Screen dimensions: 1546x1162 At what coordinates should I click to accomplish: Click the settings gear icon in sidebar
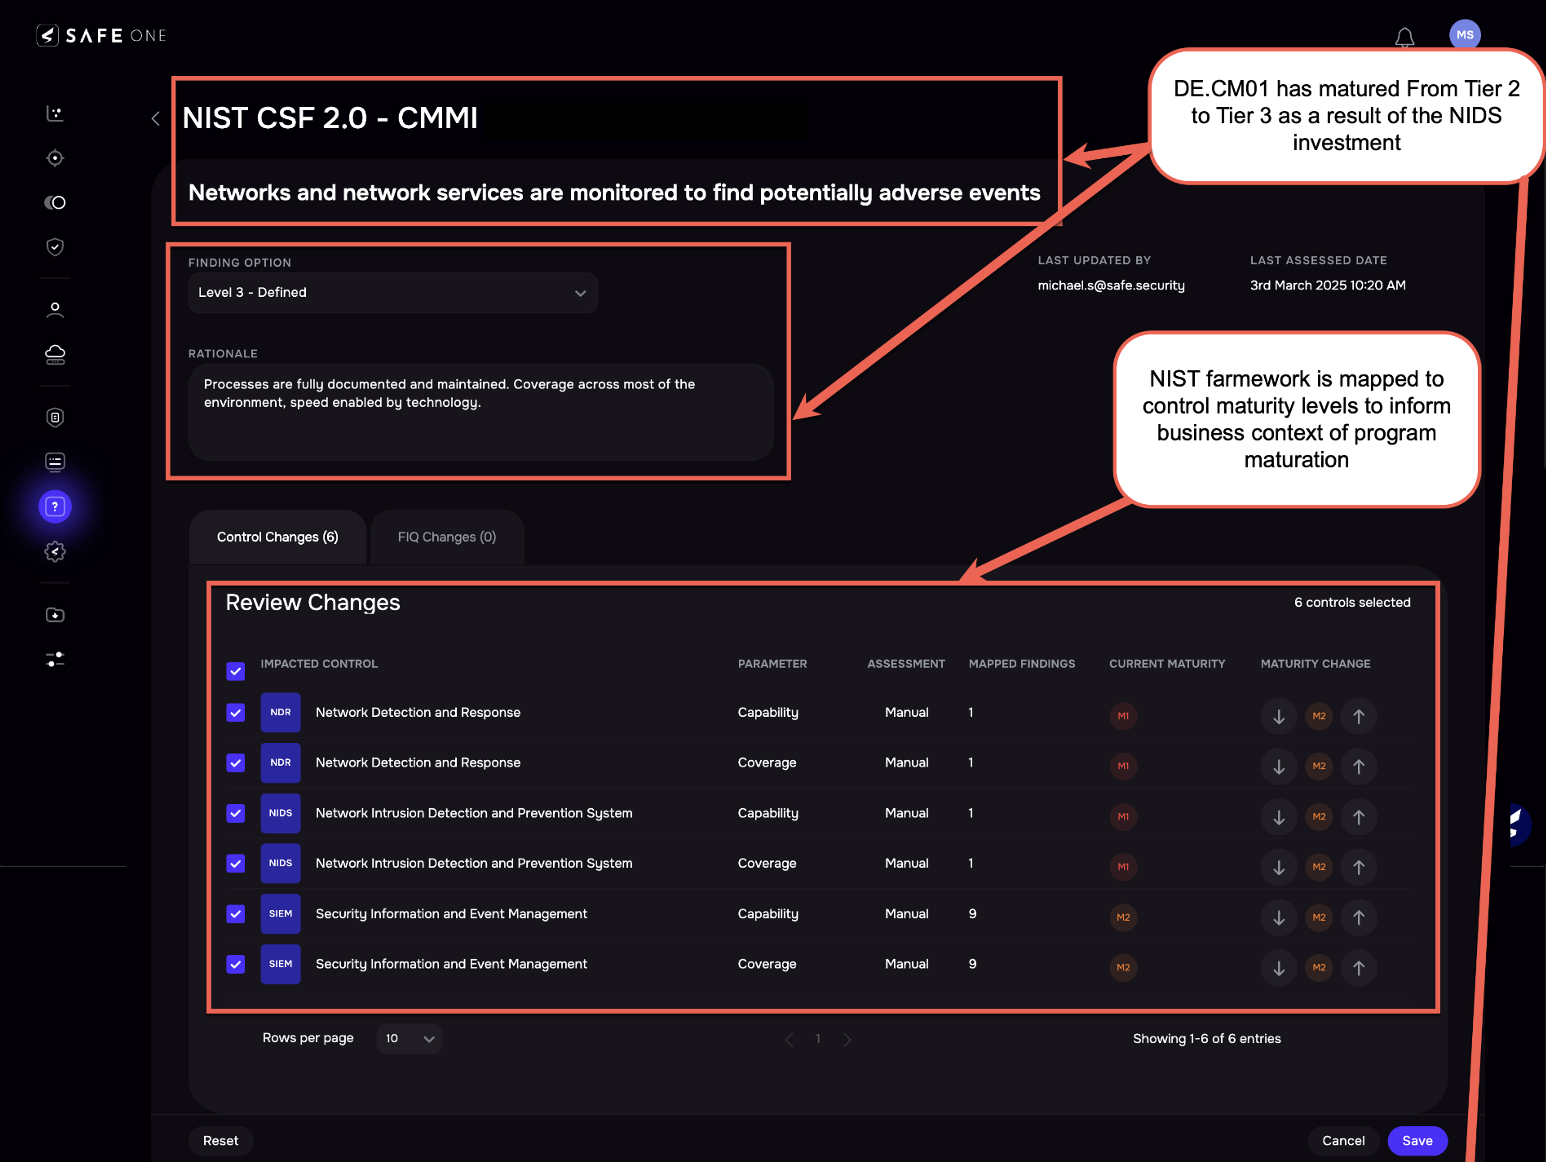point(55,551)
